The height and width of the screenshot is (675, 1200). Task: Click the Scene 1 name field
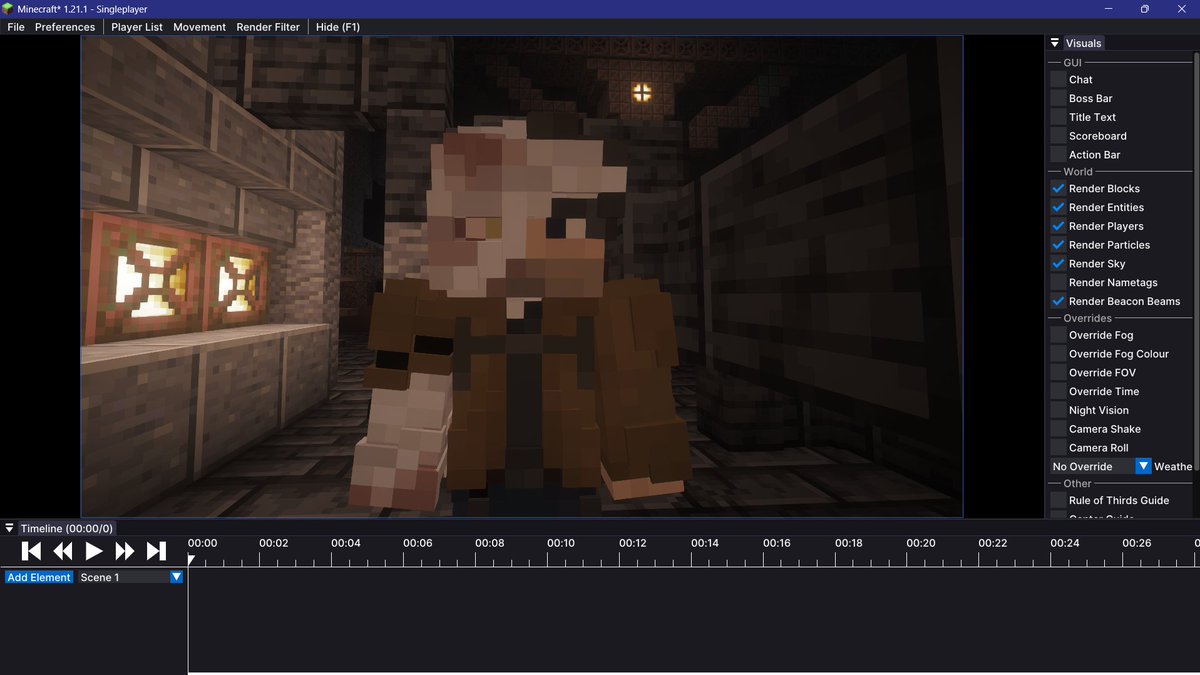click(x=123, y=577)
